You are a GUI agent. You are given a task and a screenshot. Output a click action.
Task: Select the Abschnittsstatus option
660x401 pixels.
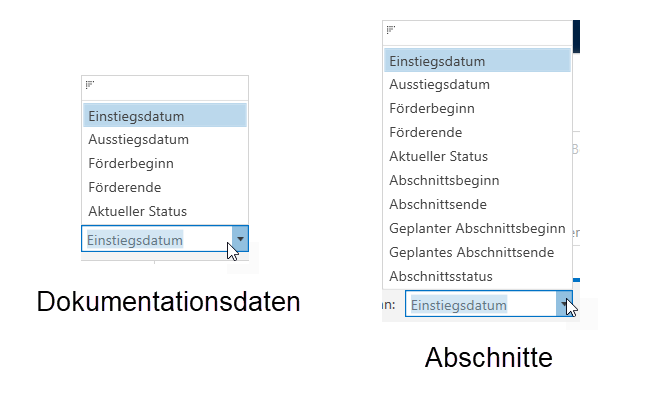[441, 276]
